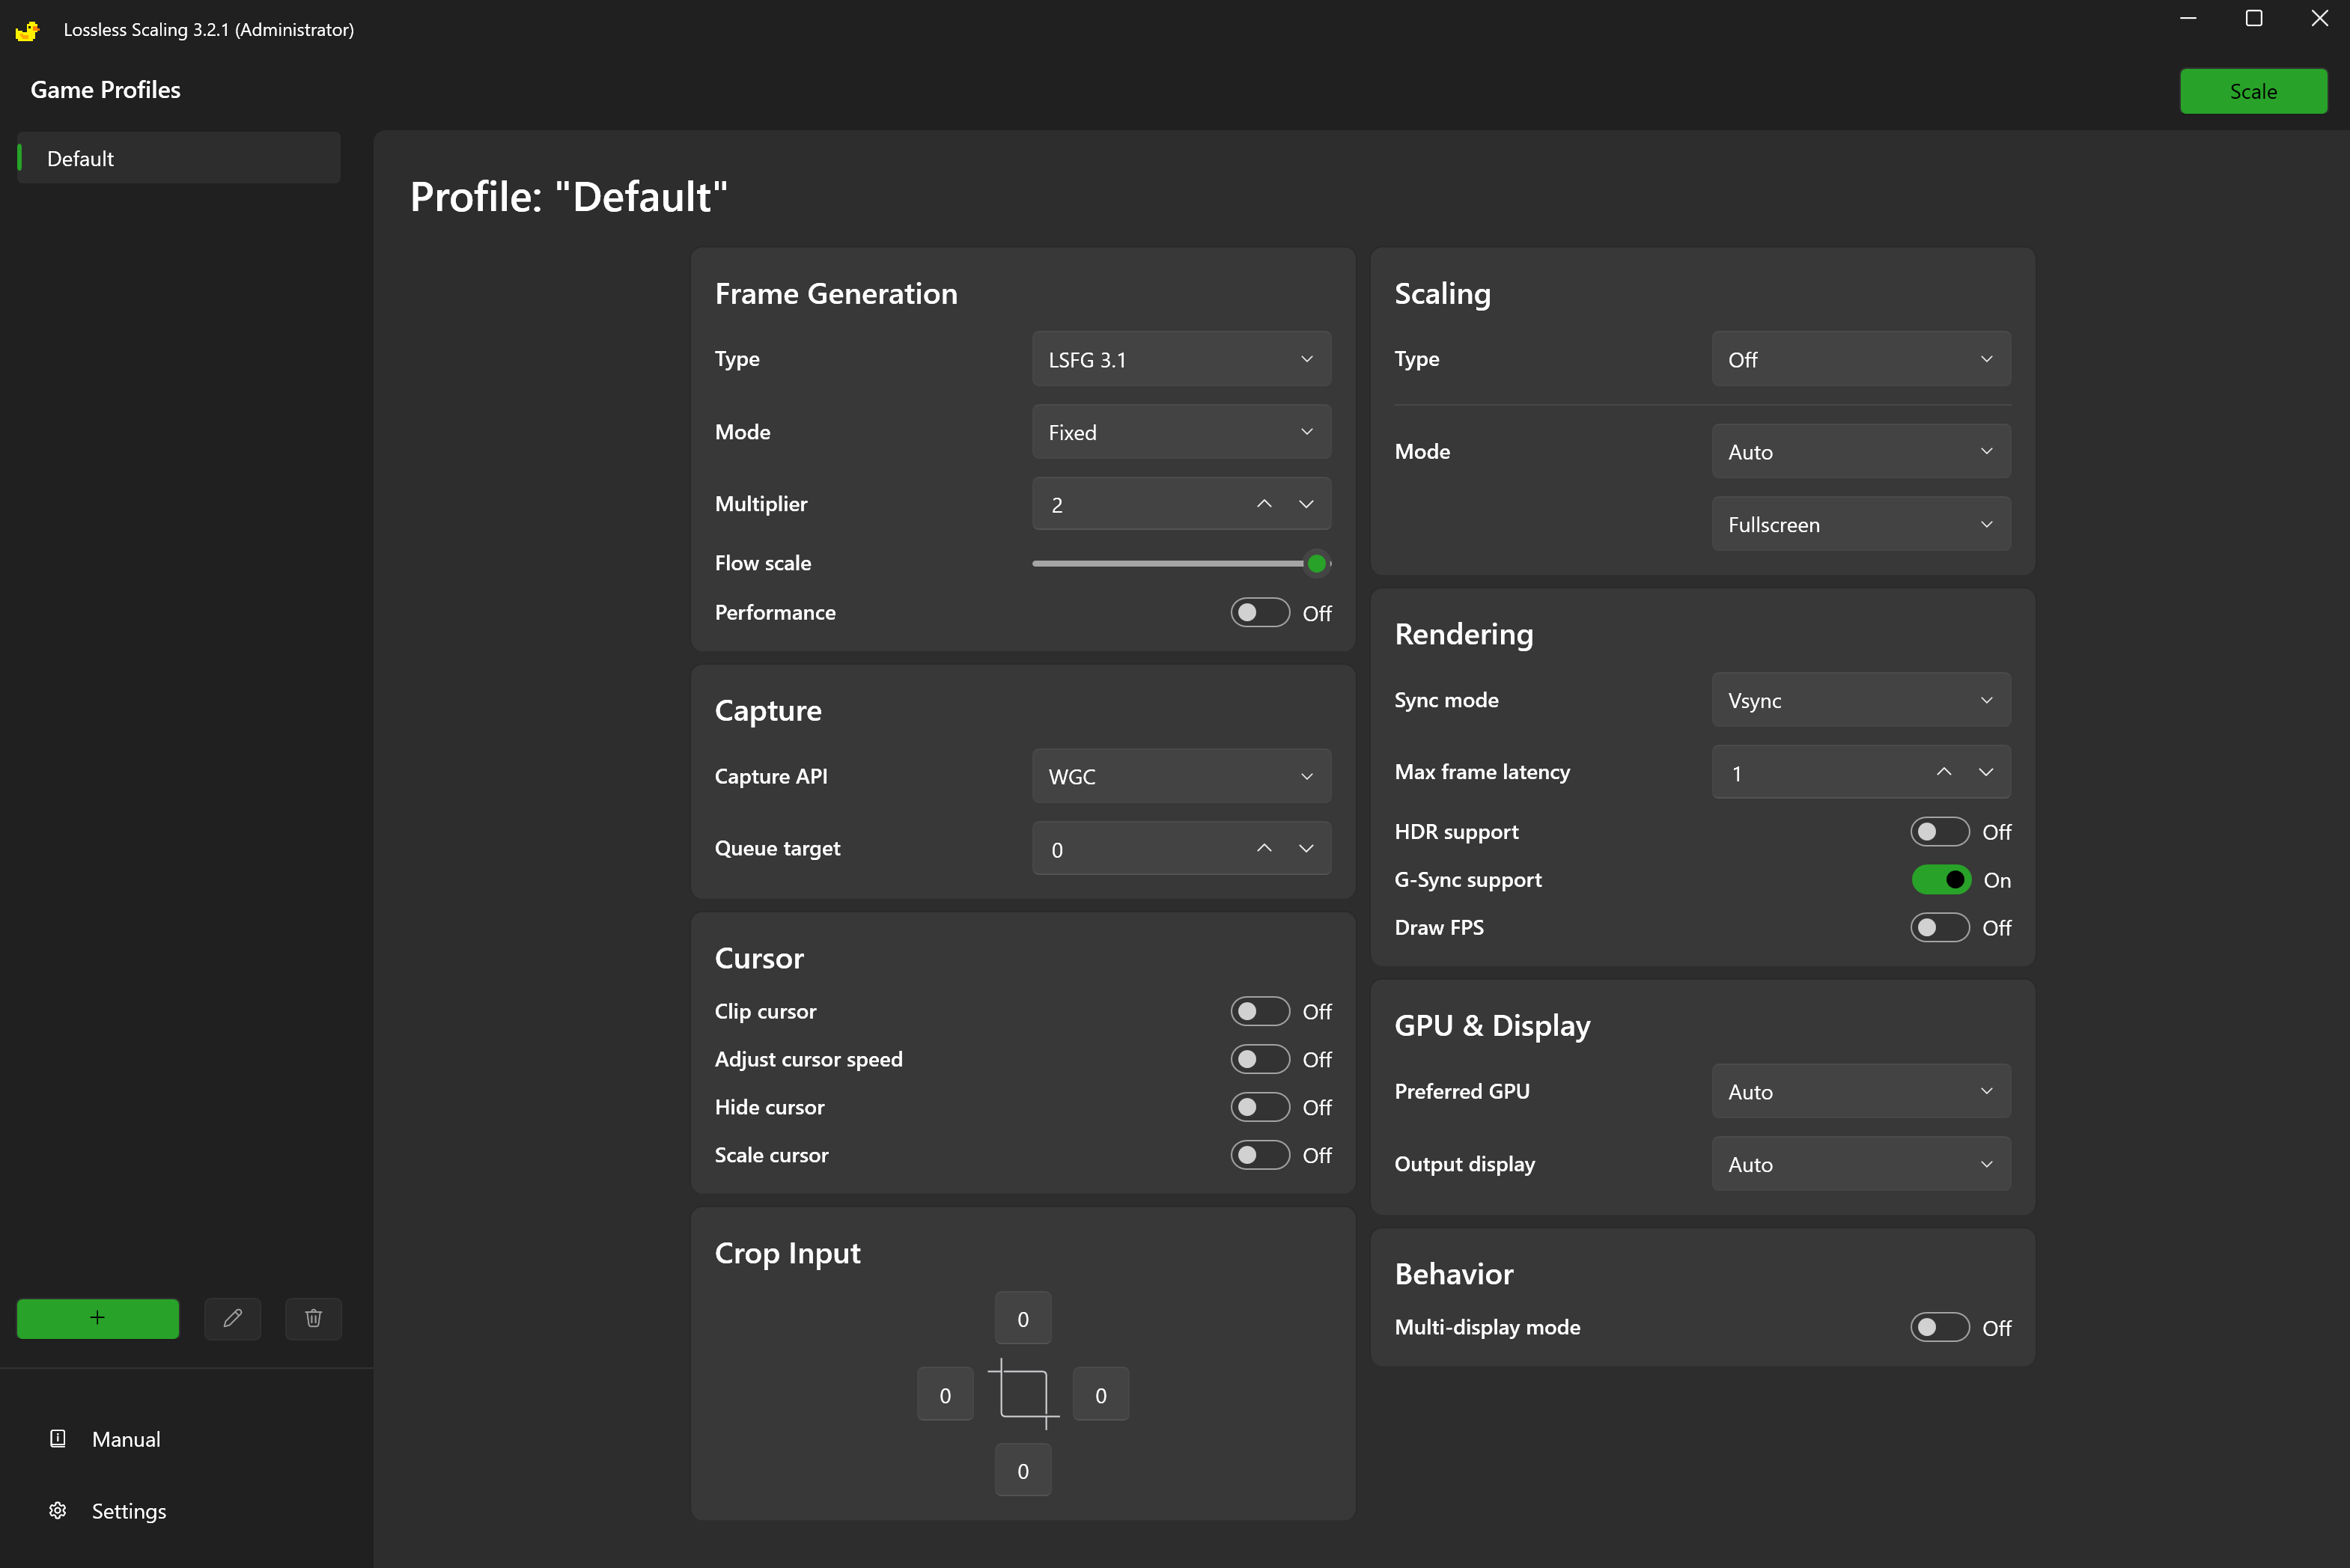The width and height of the screenshot is (2350, 1568).
Task: Click the Crop Input section heading
Action: point(788,1253)
